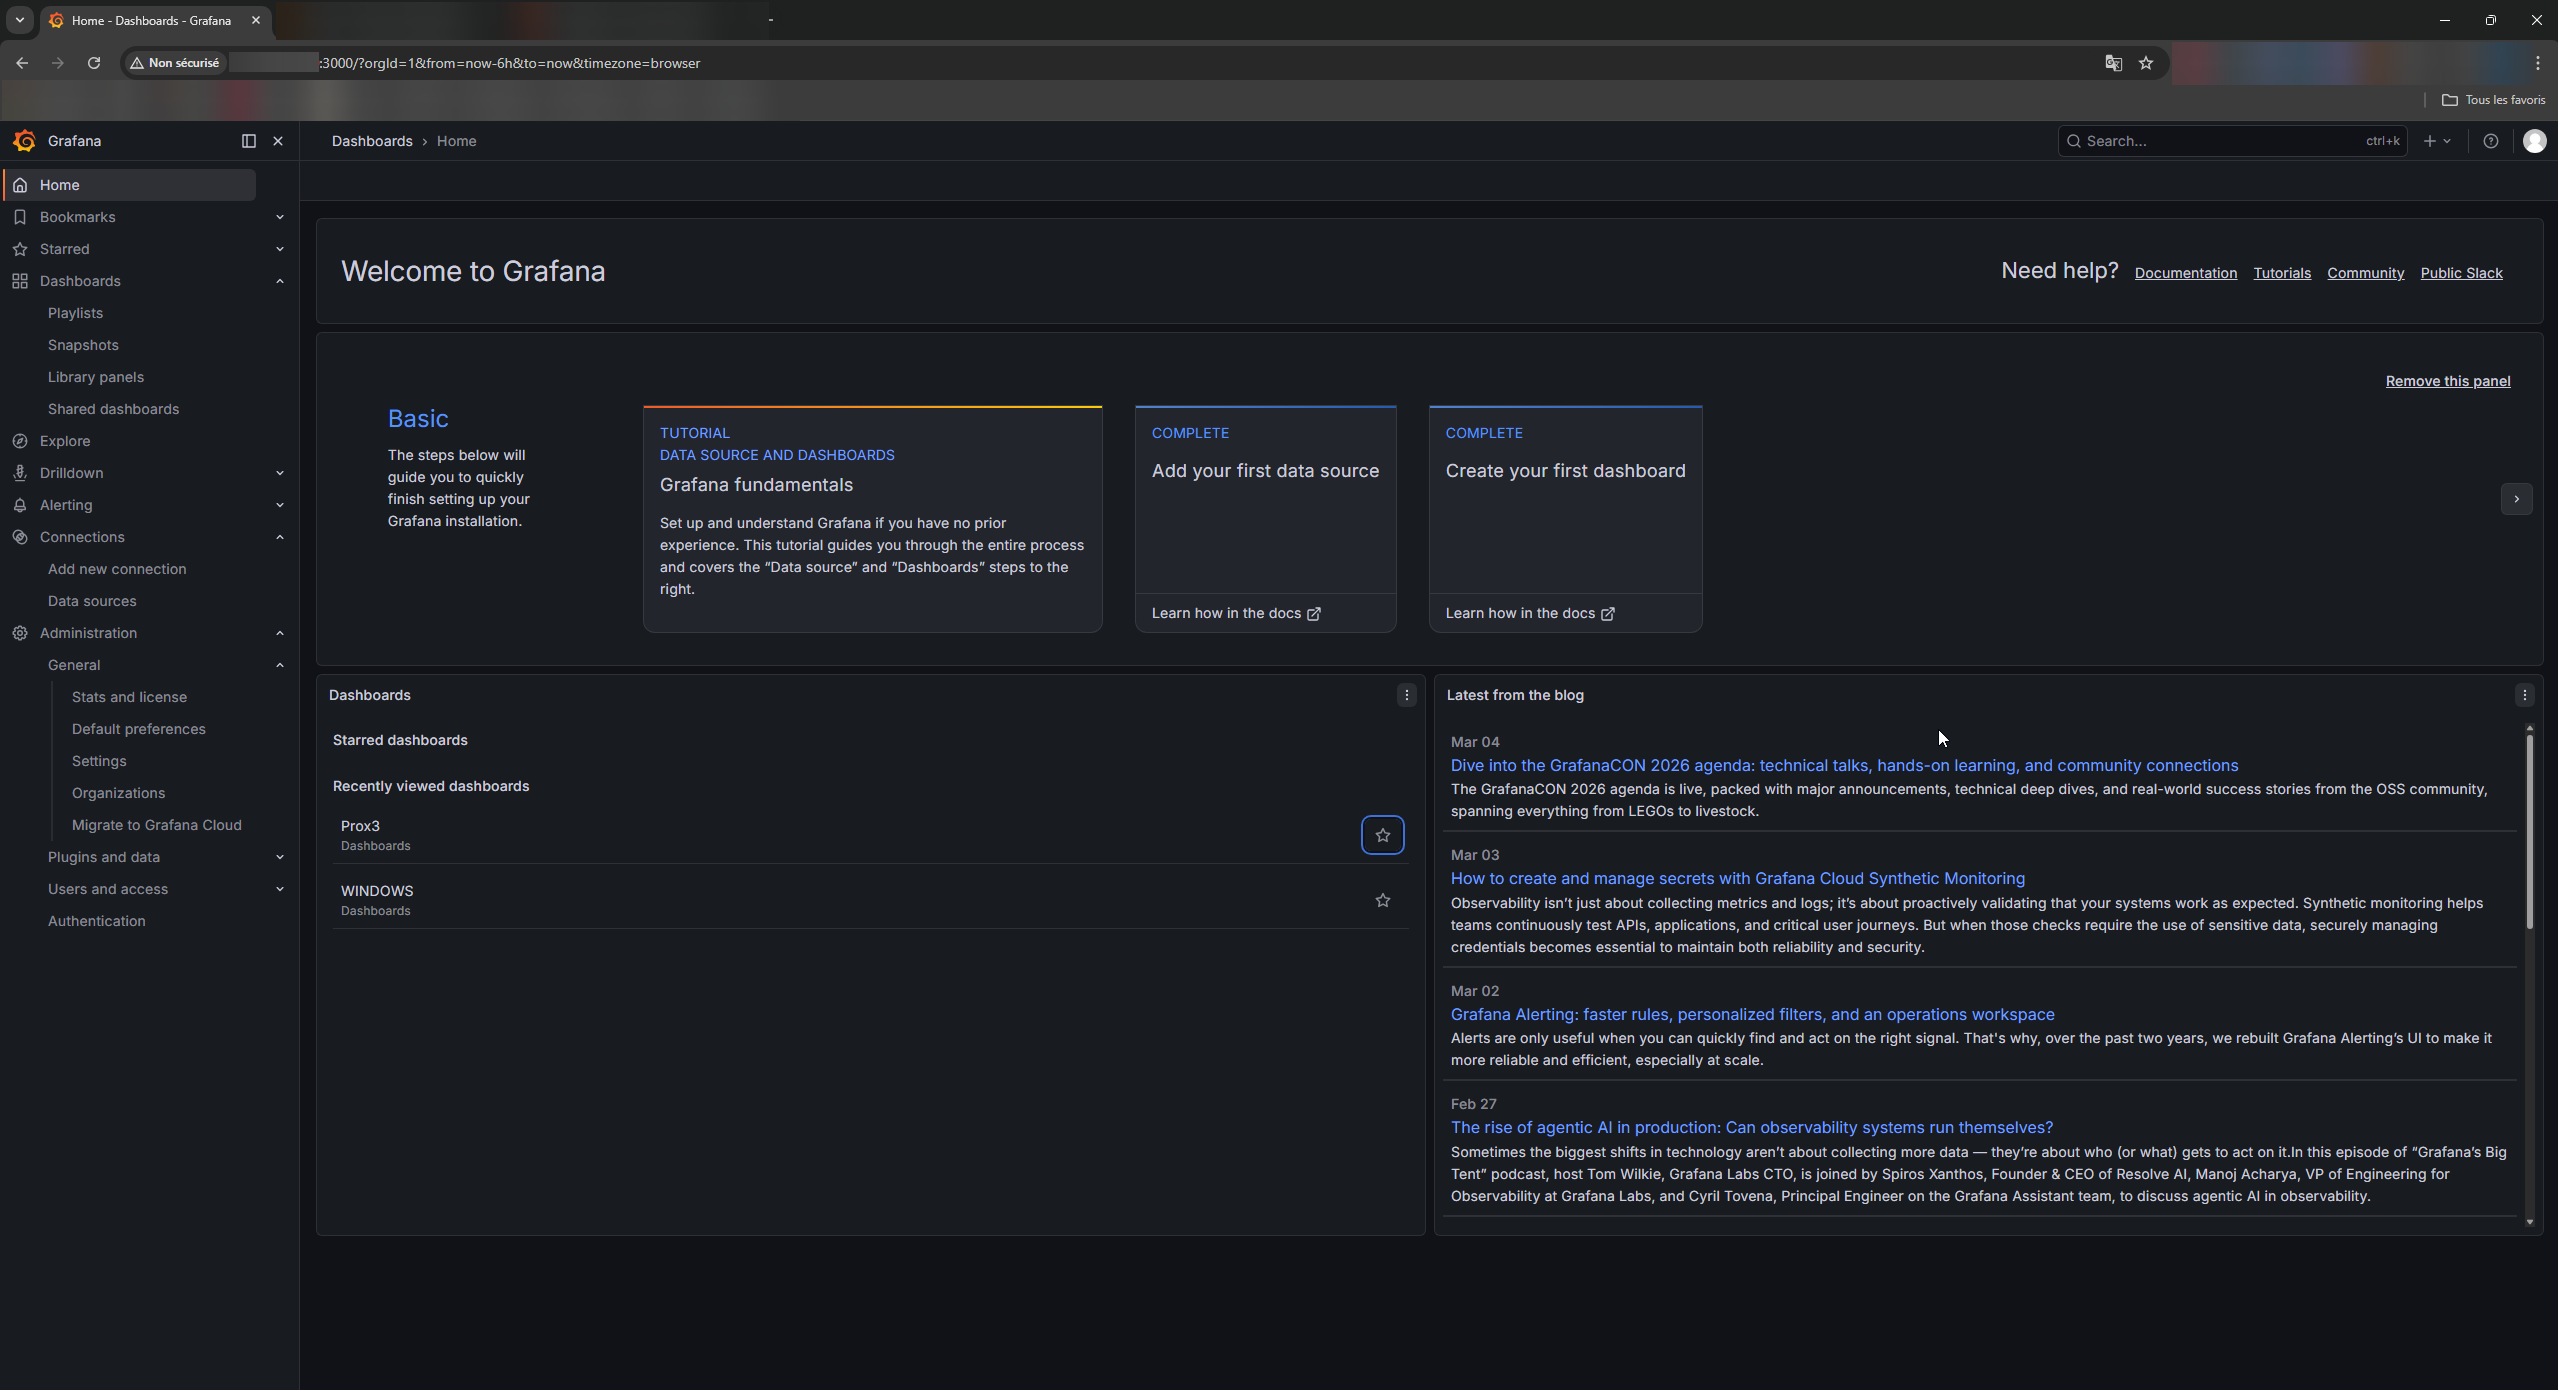Open the help question-mark icon

coord(2490,141)
